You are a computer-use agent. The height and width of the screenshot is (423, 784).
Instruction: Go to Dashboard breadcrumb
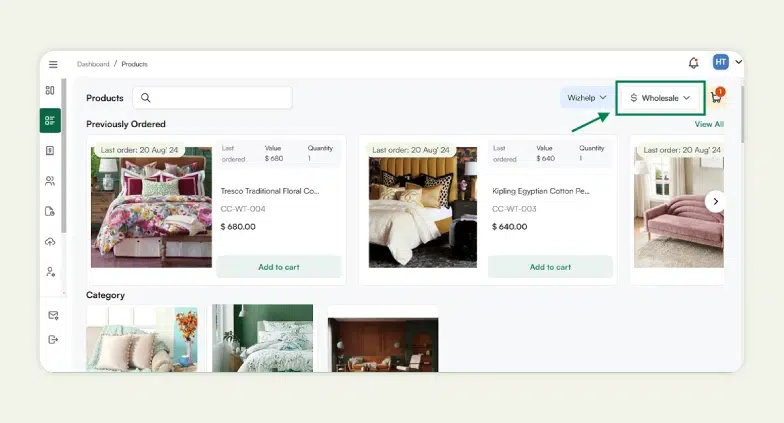click(93, 64)
